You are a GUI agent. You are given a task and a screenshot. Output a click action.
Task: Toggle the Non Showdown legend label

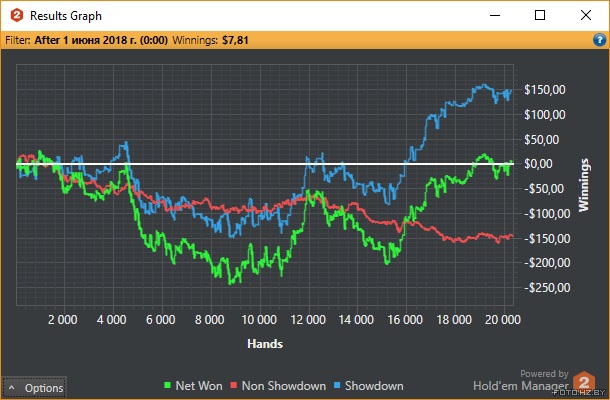point(281,385)
